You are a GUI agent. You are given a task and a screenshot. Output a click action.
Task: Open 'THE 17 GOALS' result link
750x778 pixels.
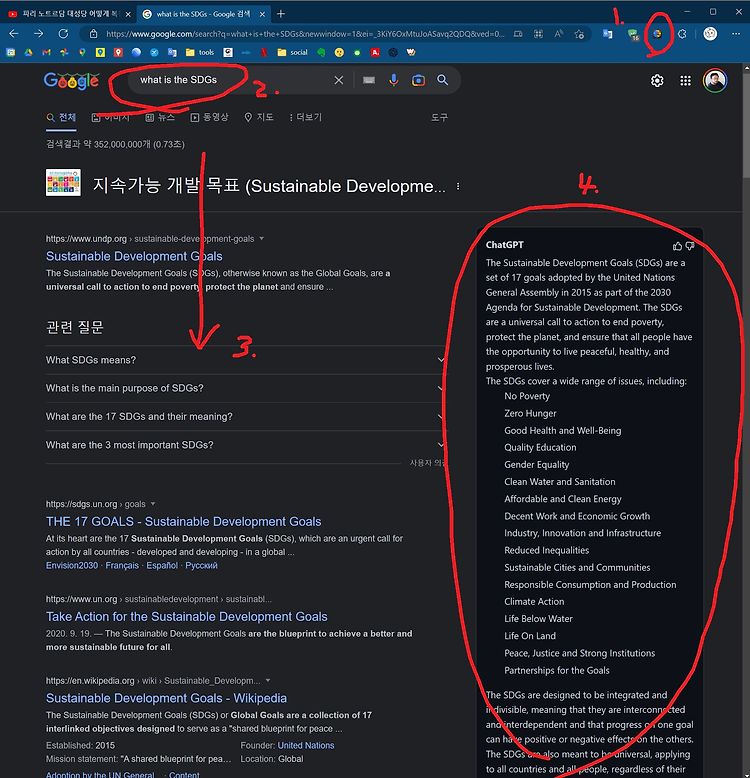[183, 521]
